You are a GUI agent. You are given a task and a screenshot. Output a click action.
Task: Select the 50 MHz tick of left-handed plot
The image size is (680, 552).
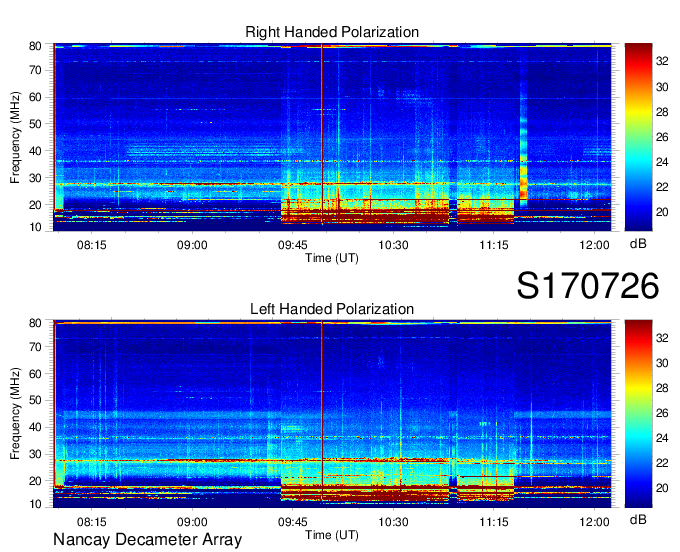(35, 400)
